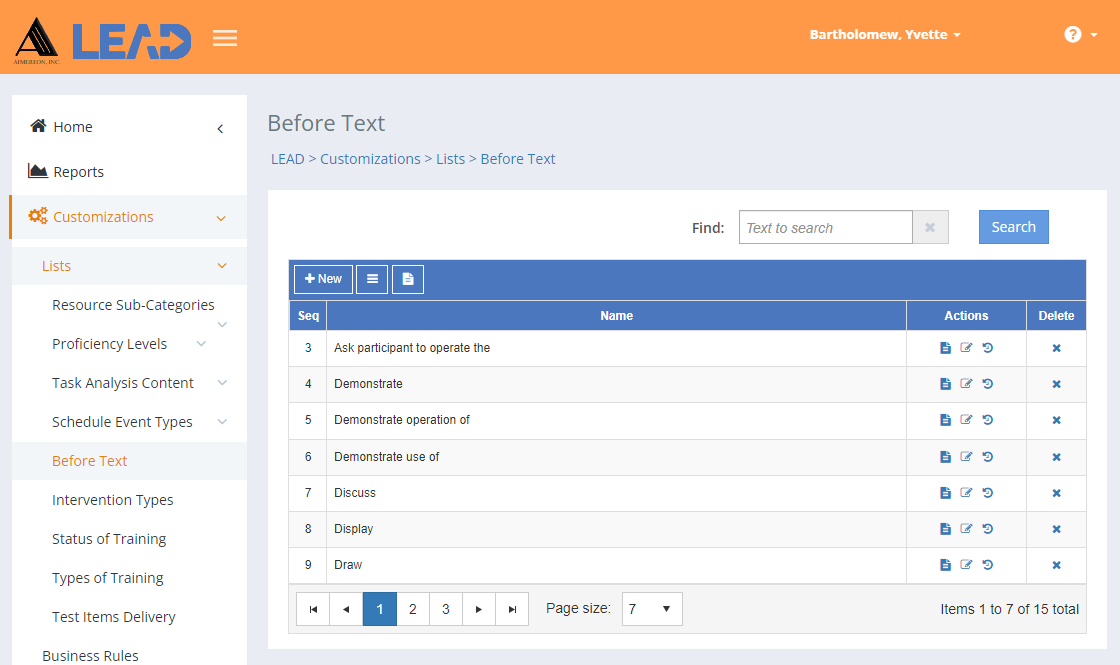Screen dimensions: 1120x665
Task: Delete the 'Discuss' row
Action: coord(1056,493)
